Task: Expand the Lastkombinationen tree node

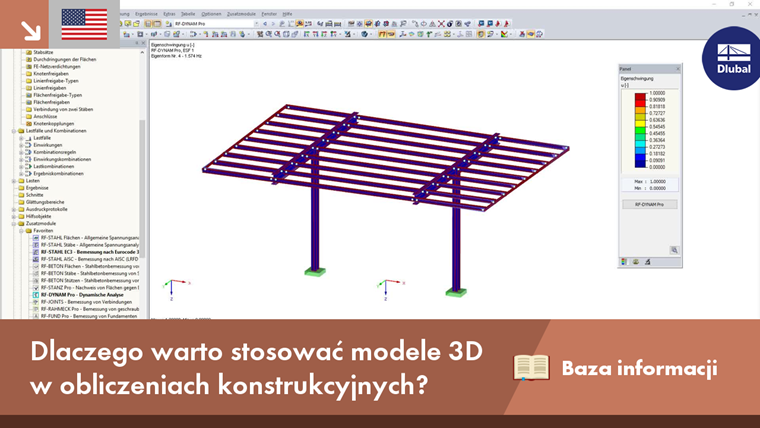Action: click(x=21, y=166)
